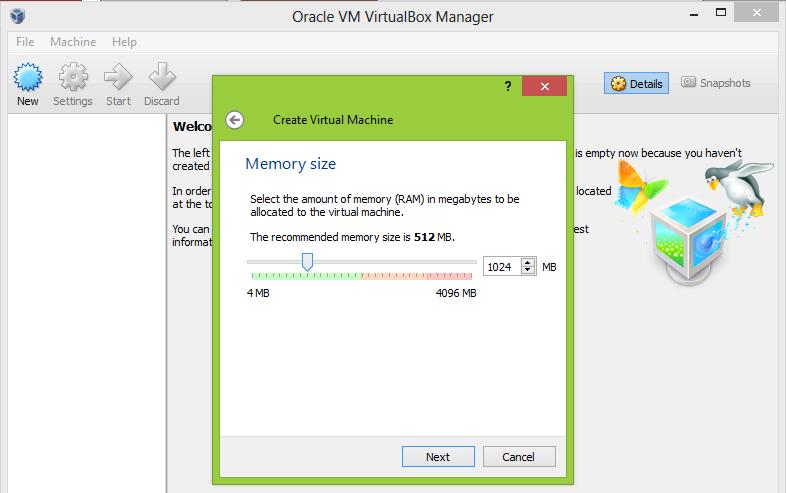This screenshot has height=493, width=786.
Task: Click the Discard down-arrow icon
Action: point(162,77)
